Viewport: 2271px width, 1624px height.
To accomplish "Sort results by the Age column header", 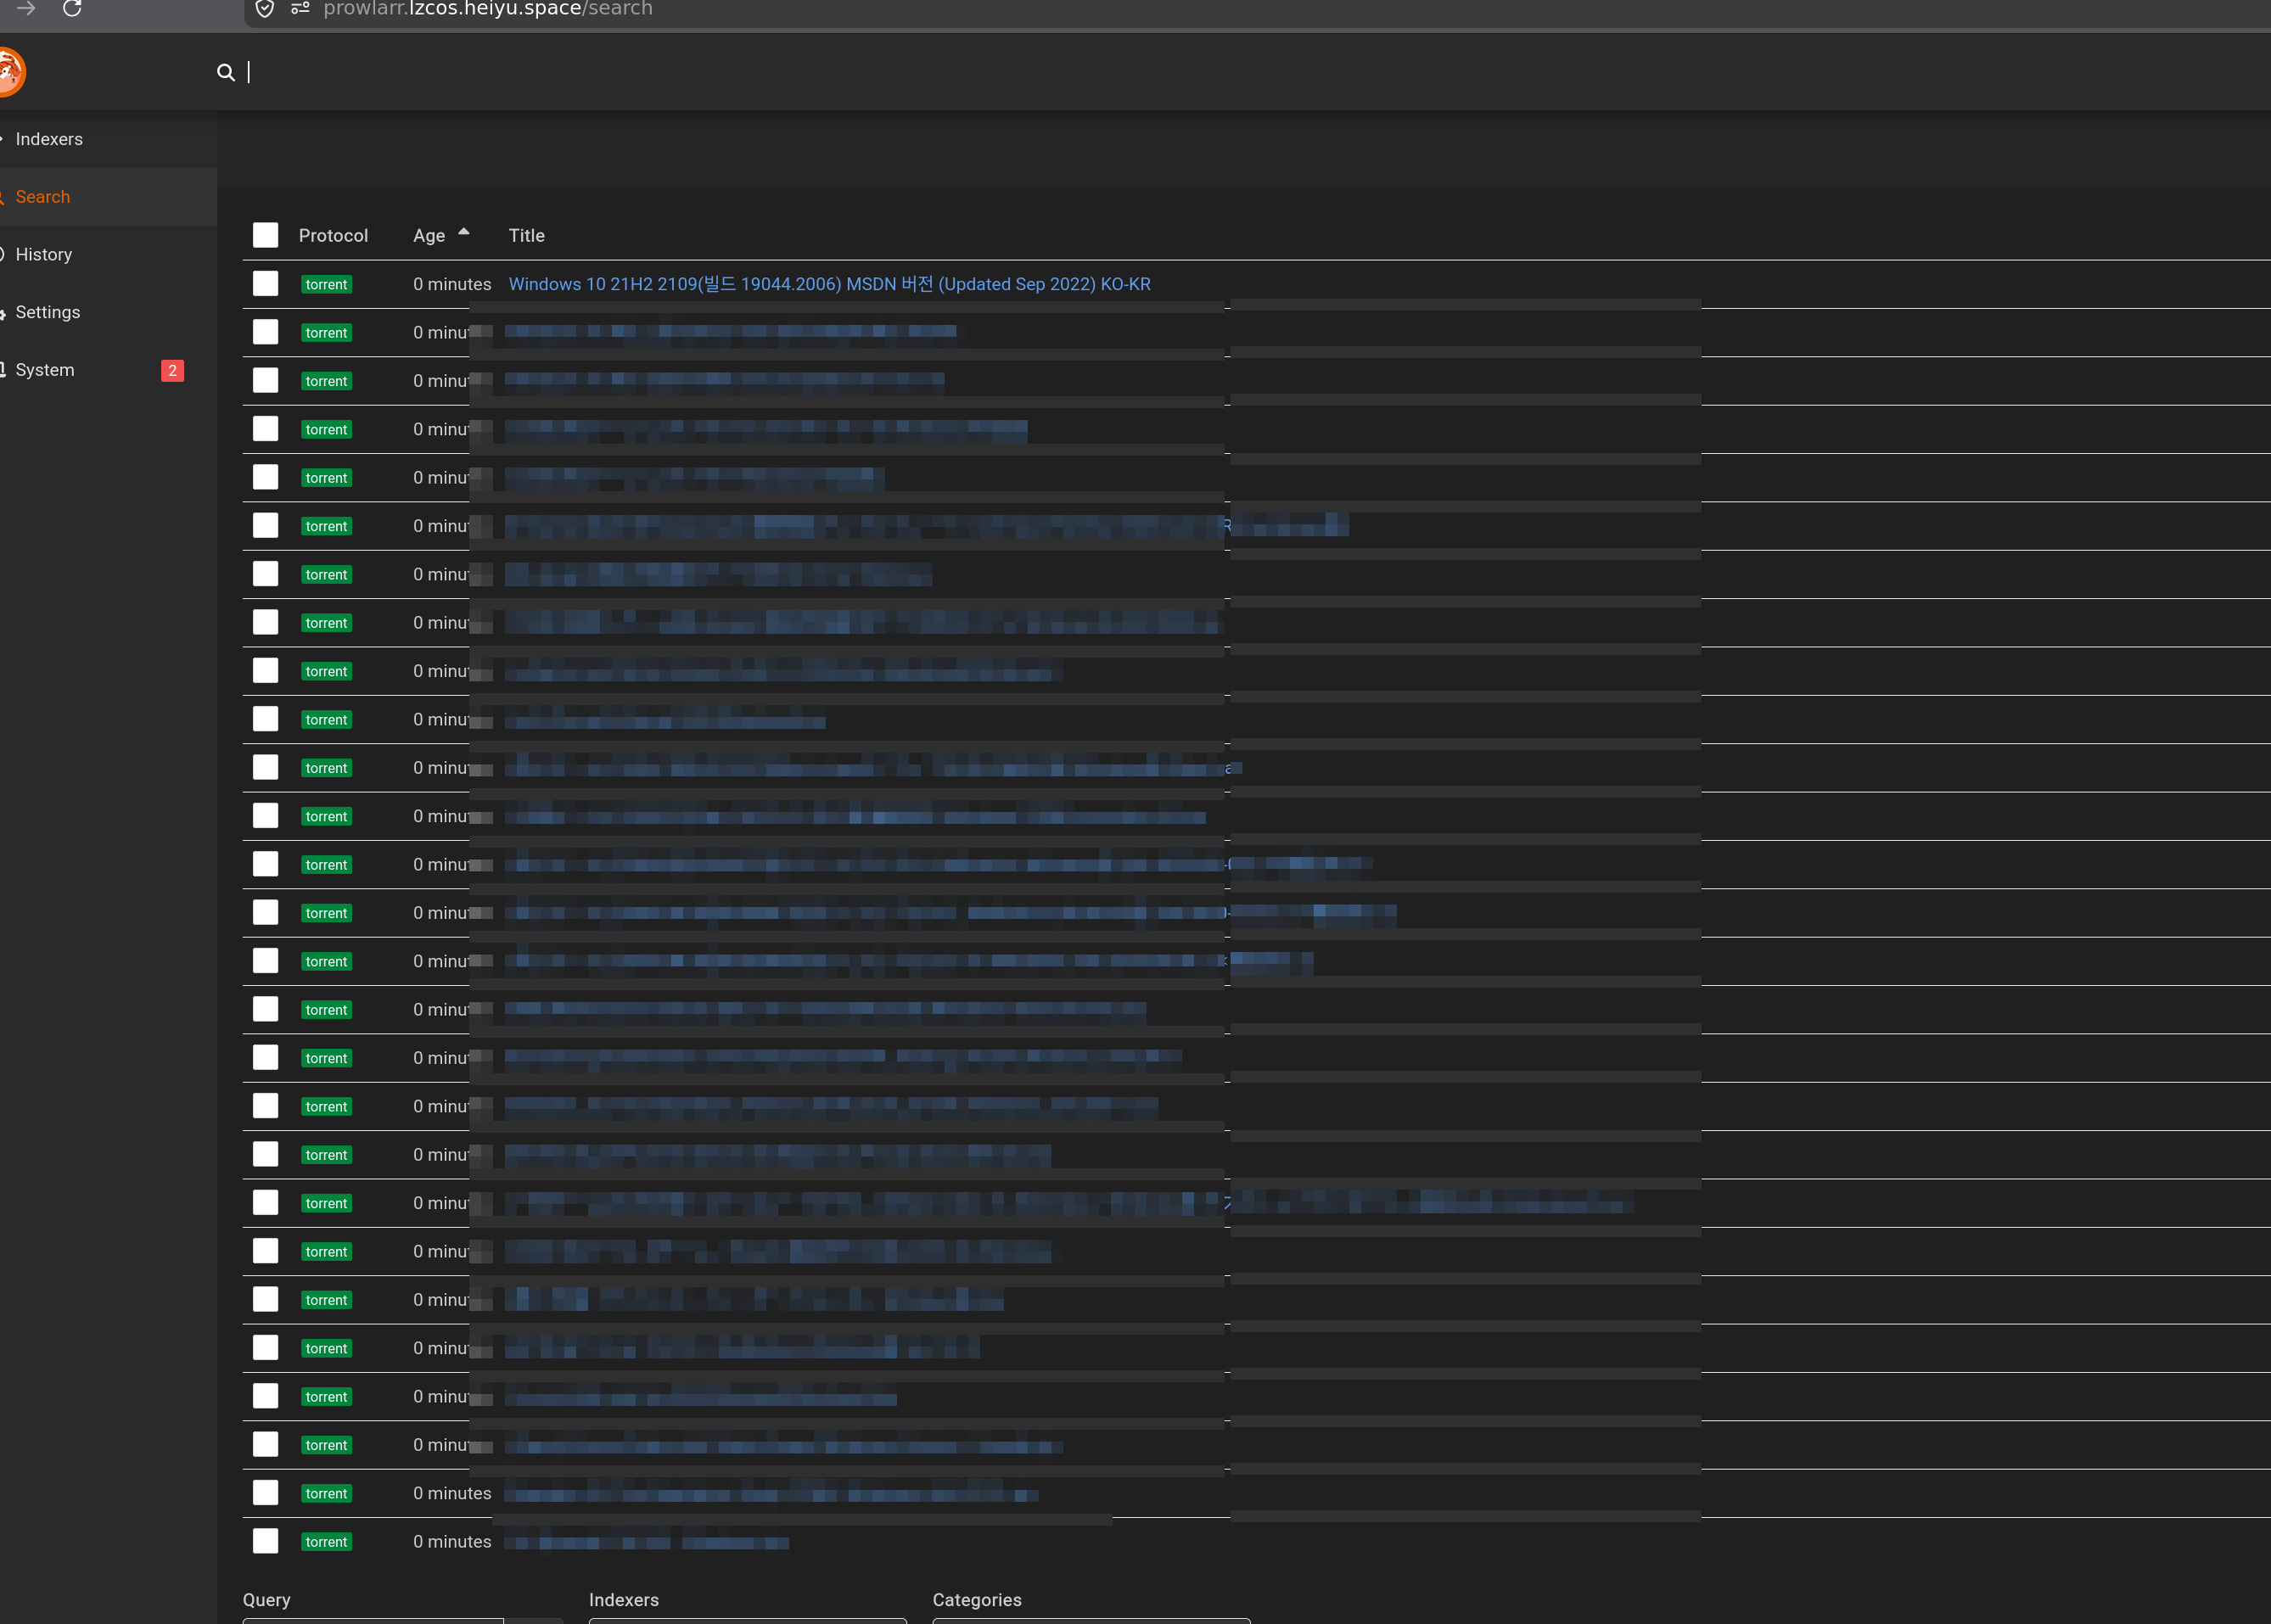I will tap(429, 235).
